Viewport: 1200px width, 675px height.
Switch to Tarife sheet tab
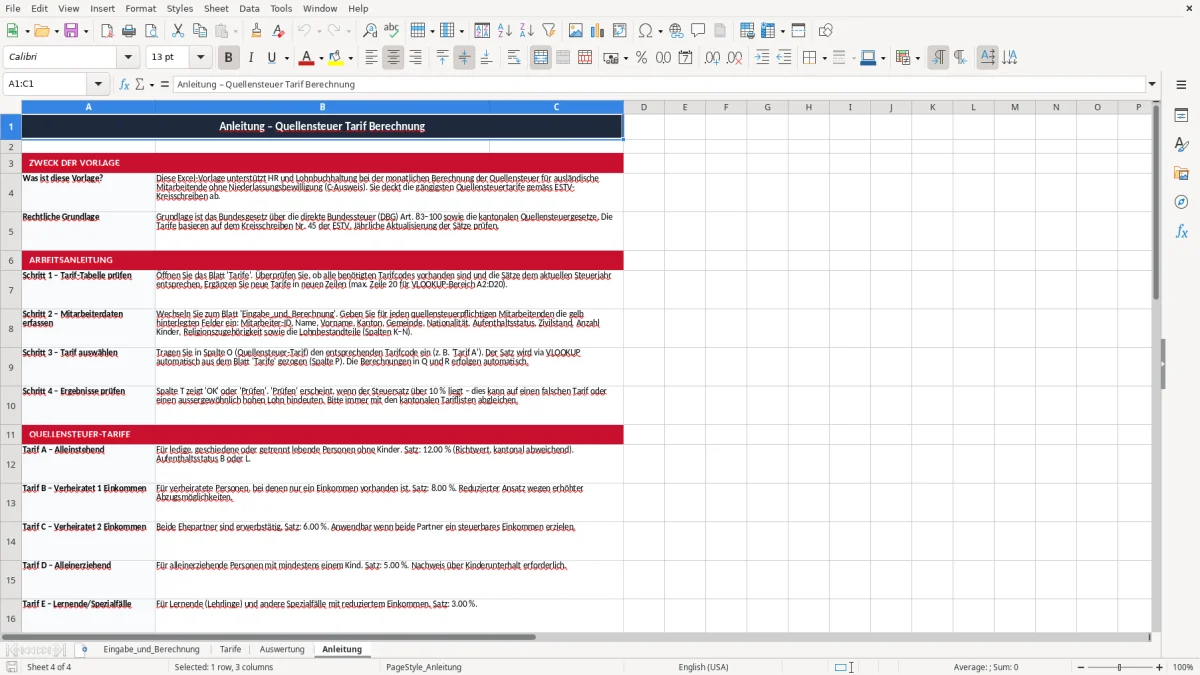[230, 649]
